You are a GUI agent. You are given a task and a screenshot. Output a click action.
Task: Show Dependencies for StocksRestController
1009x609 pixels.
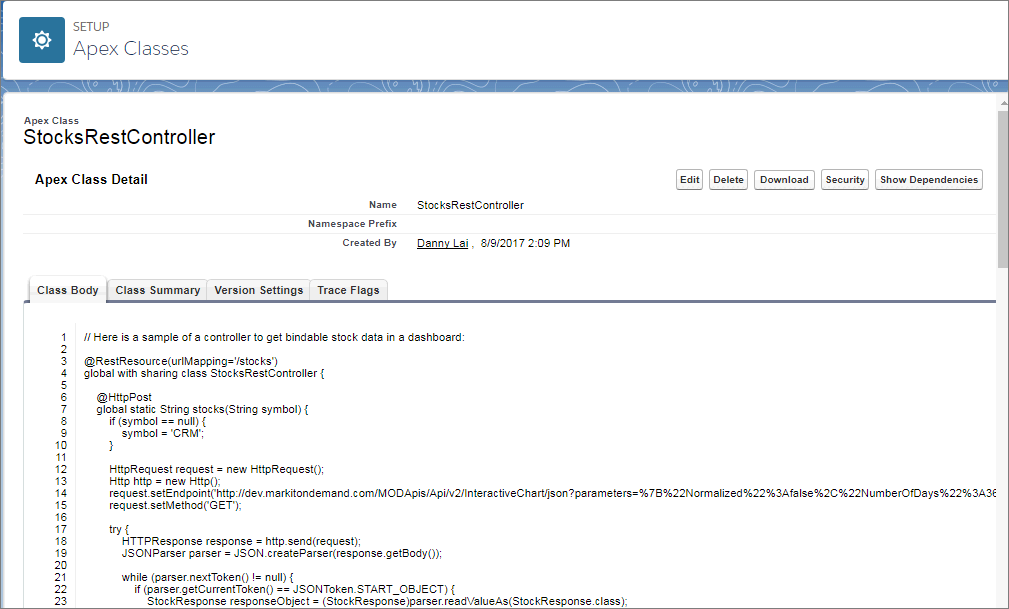pyautogui.click(x=927, y=179)
